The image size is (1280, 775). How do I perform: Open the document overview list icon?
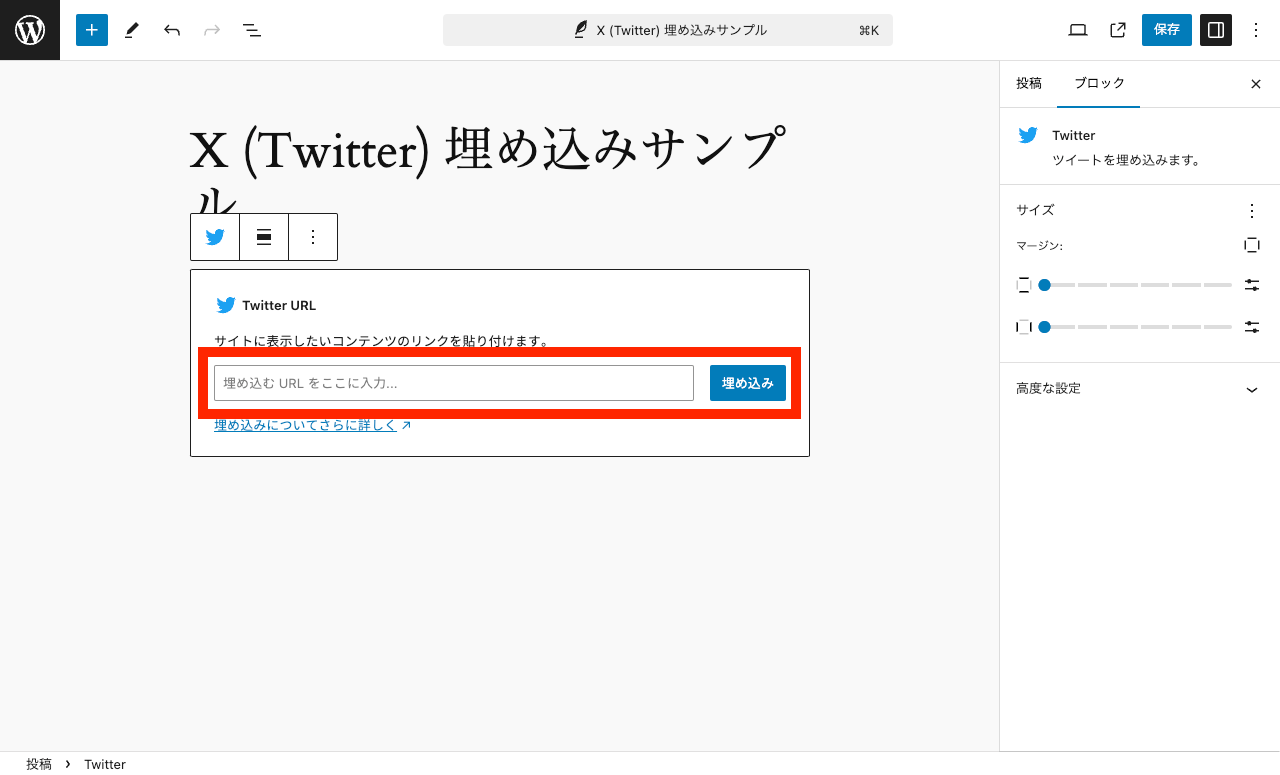pos(252,30)
